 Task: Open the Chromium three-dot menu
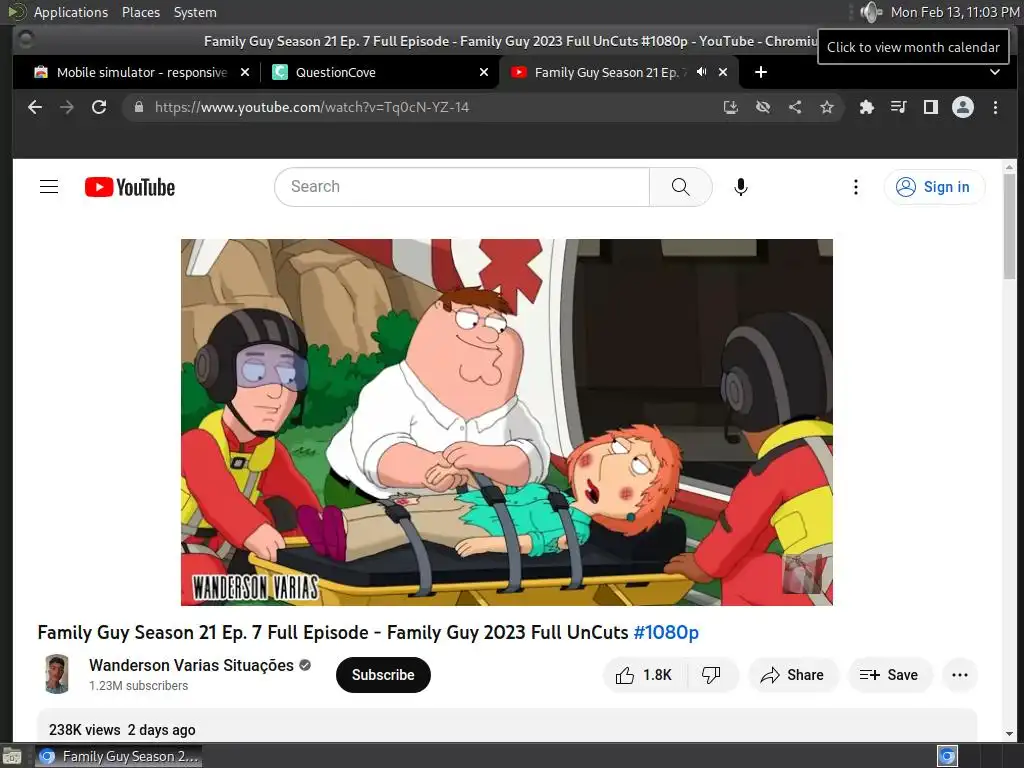pyautogui.click(x=995, y=107)
